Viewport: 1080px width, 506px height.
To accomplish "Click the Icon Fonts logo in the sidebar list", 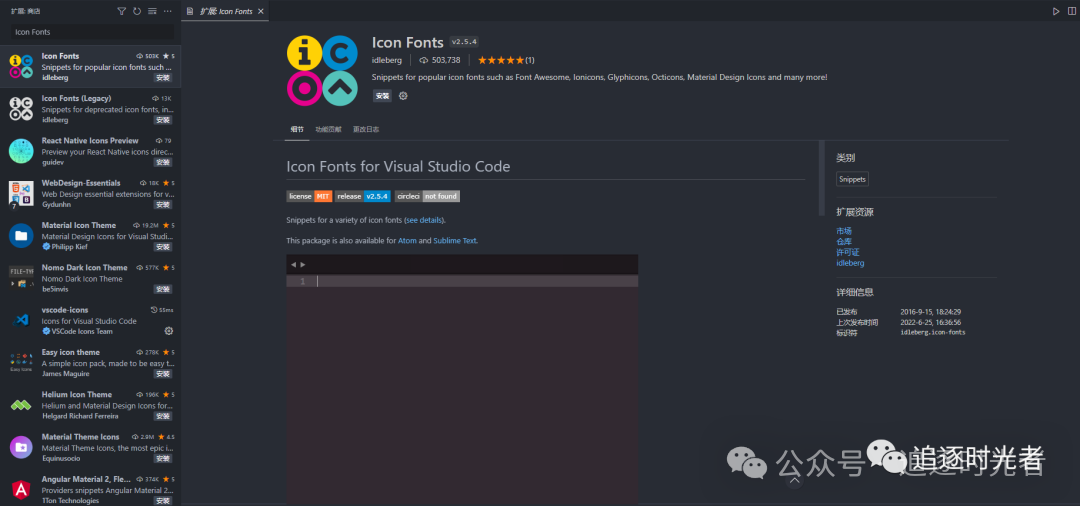I will point(21,66).
